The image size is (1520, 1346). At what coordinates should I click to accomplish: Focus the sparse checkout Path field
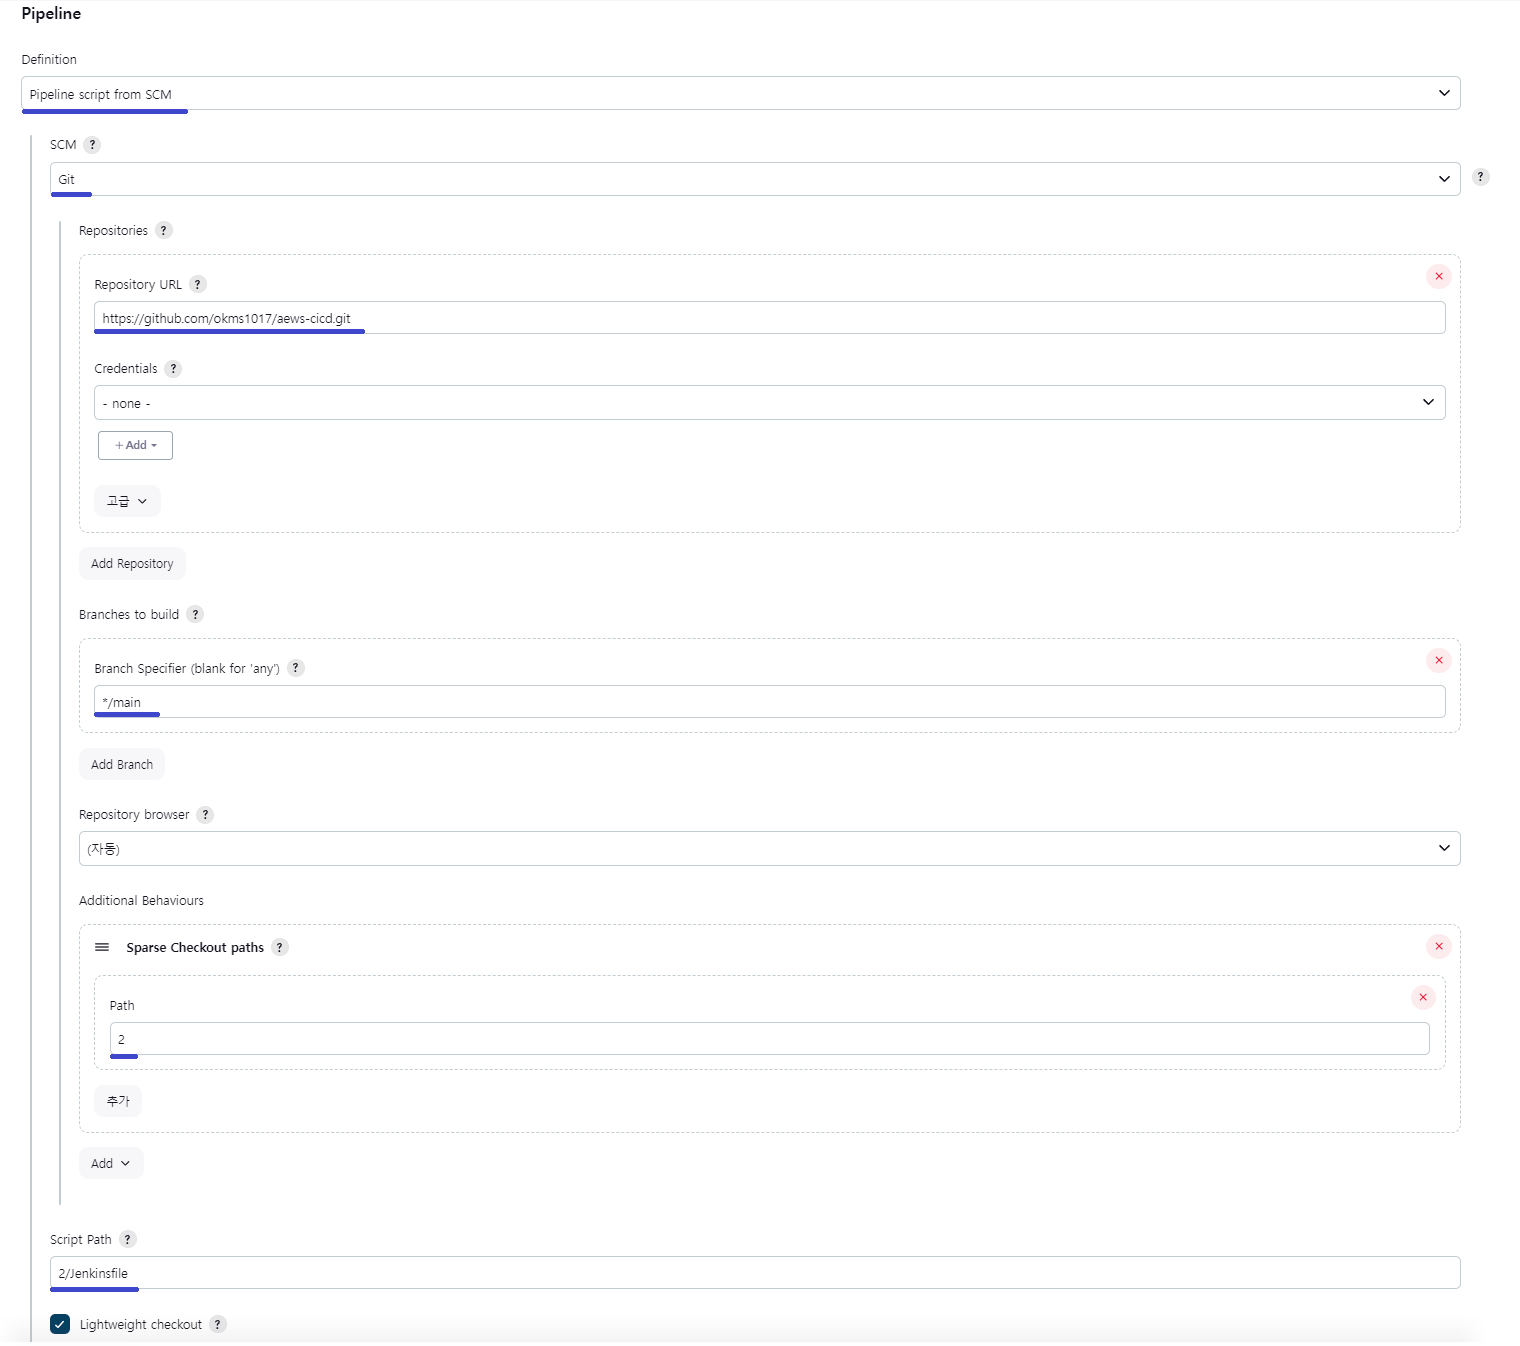click(x=769, y=1039)
